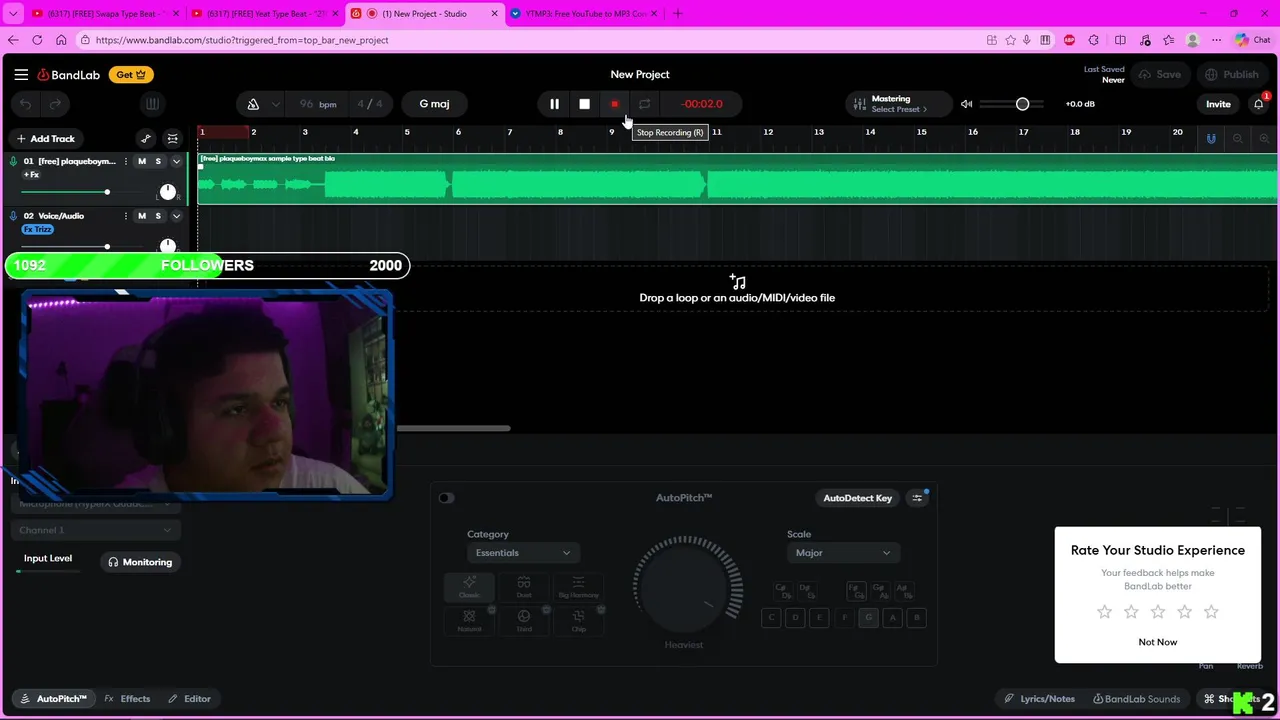Solo track 02 Voice/Audio

(x=158, y=216)
